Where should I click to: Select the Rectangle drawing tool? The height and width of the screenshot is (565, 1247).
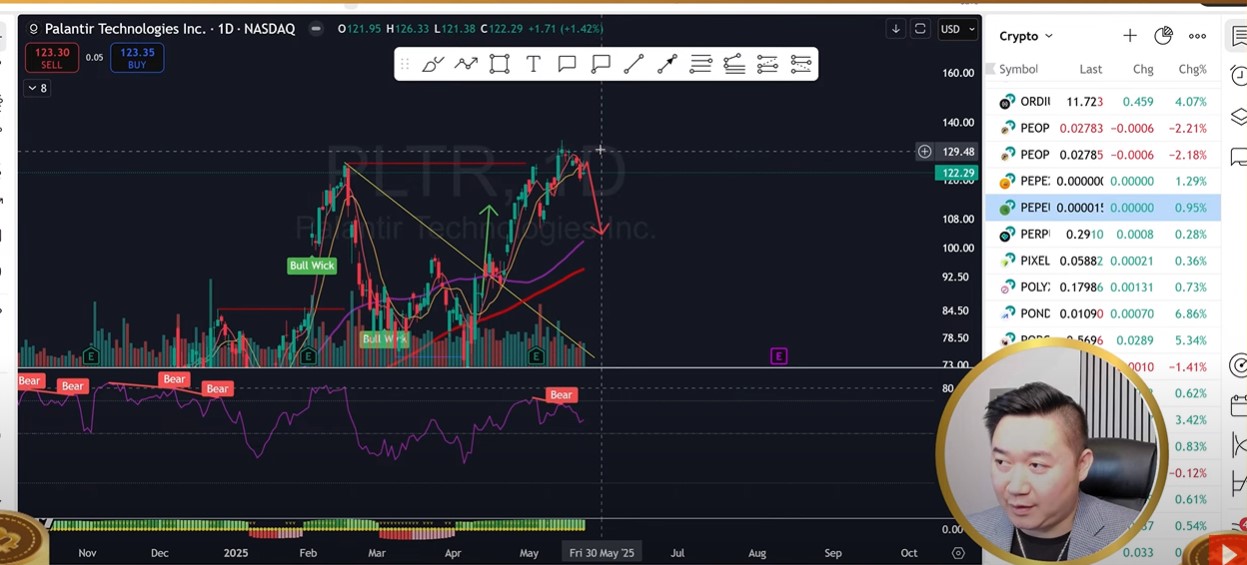click(x=499, y=64)
